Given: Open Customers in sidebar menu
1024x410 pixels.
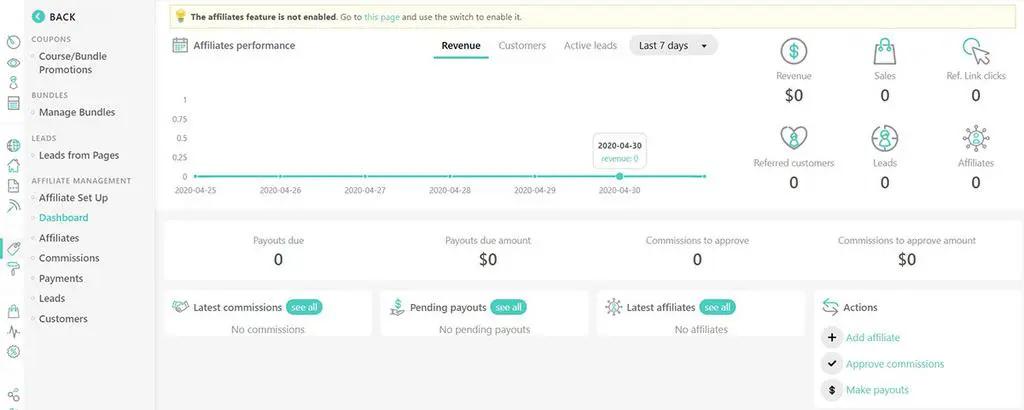Looking at the screenshot, I should tap(63, 319).
